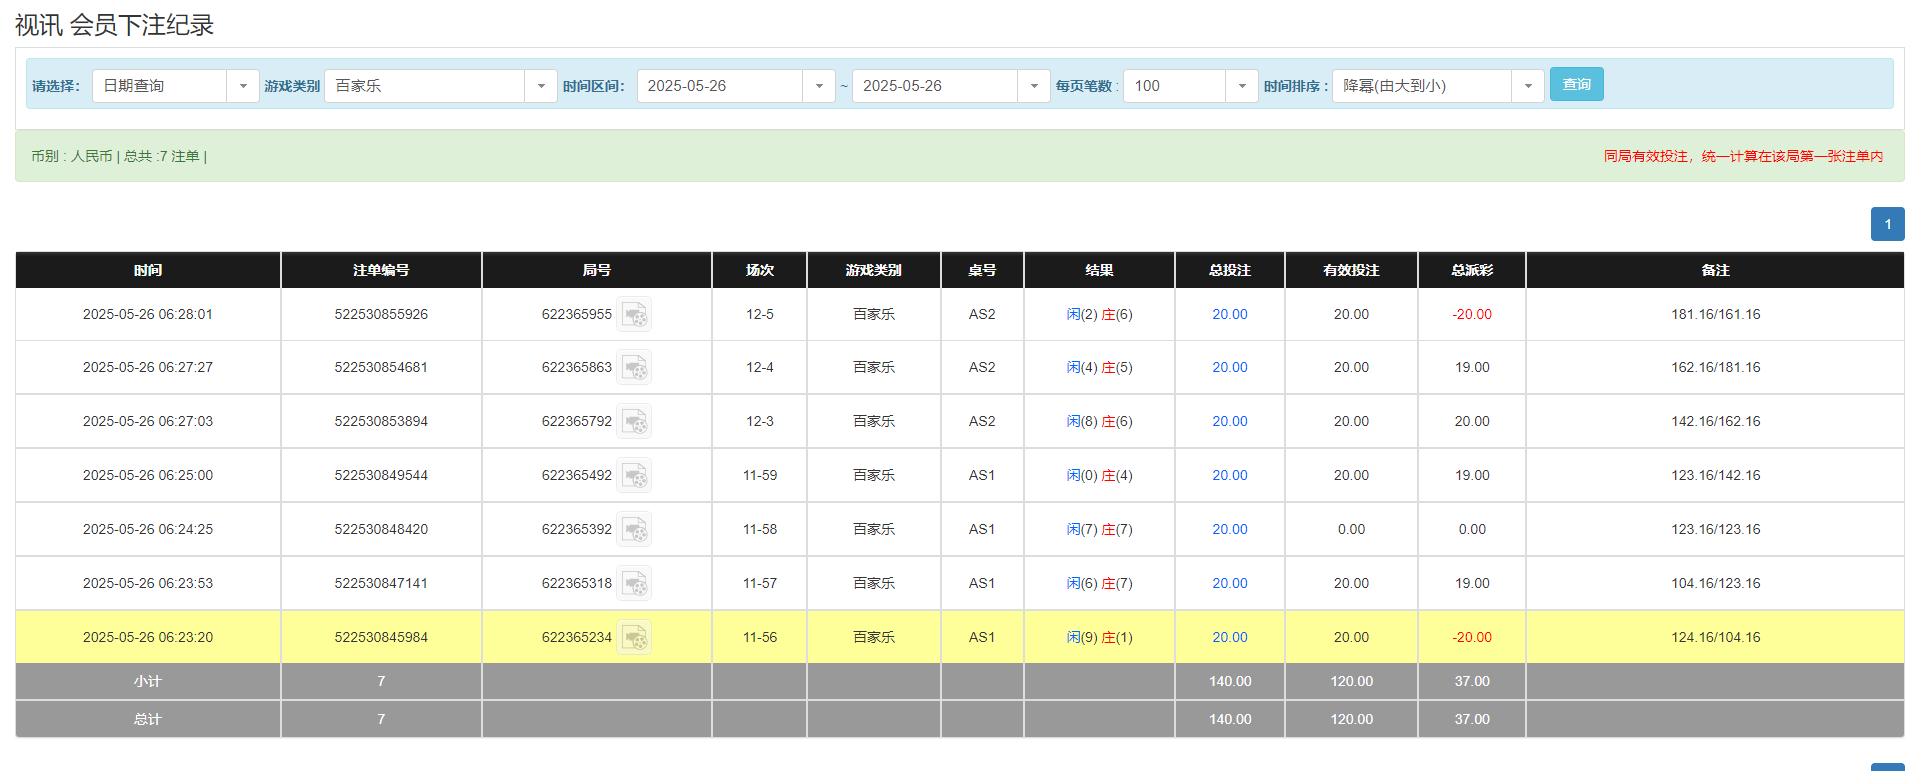The image size is (1919, 772).
Task: View replay icon for round 622365318
Action: click(x=634, y=584)
